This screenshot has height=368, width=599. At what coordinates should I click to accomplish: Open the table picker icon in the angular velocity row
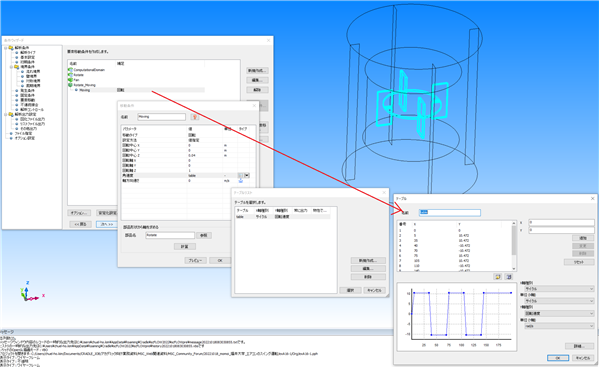click(240, 175)
